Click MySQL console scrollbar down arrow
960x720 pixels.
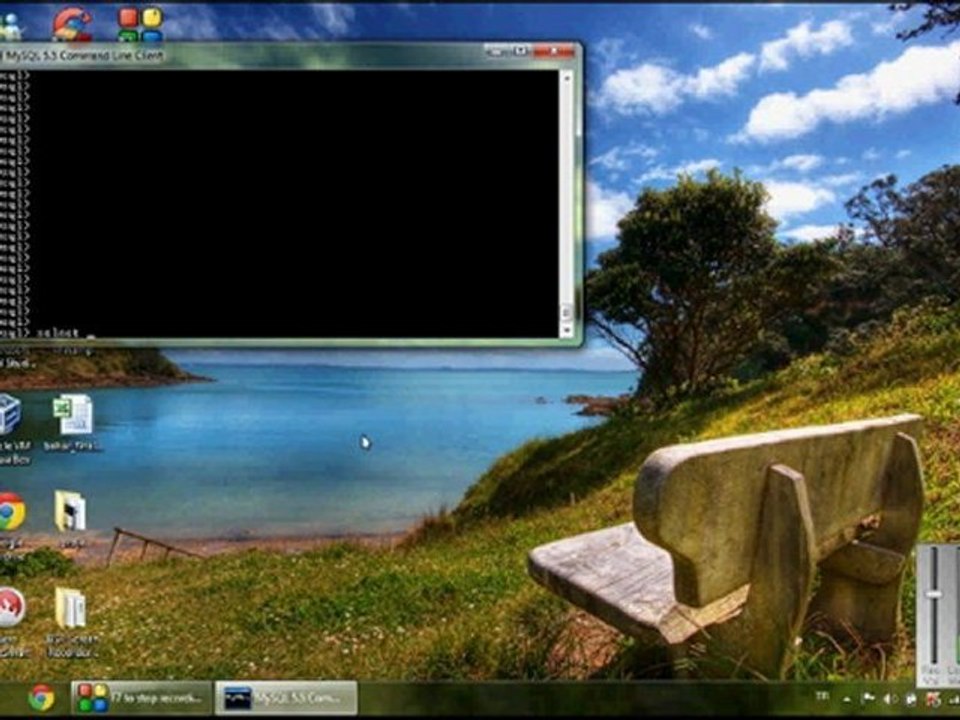click(566, 330)
